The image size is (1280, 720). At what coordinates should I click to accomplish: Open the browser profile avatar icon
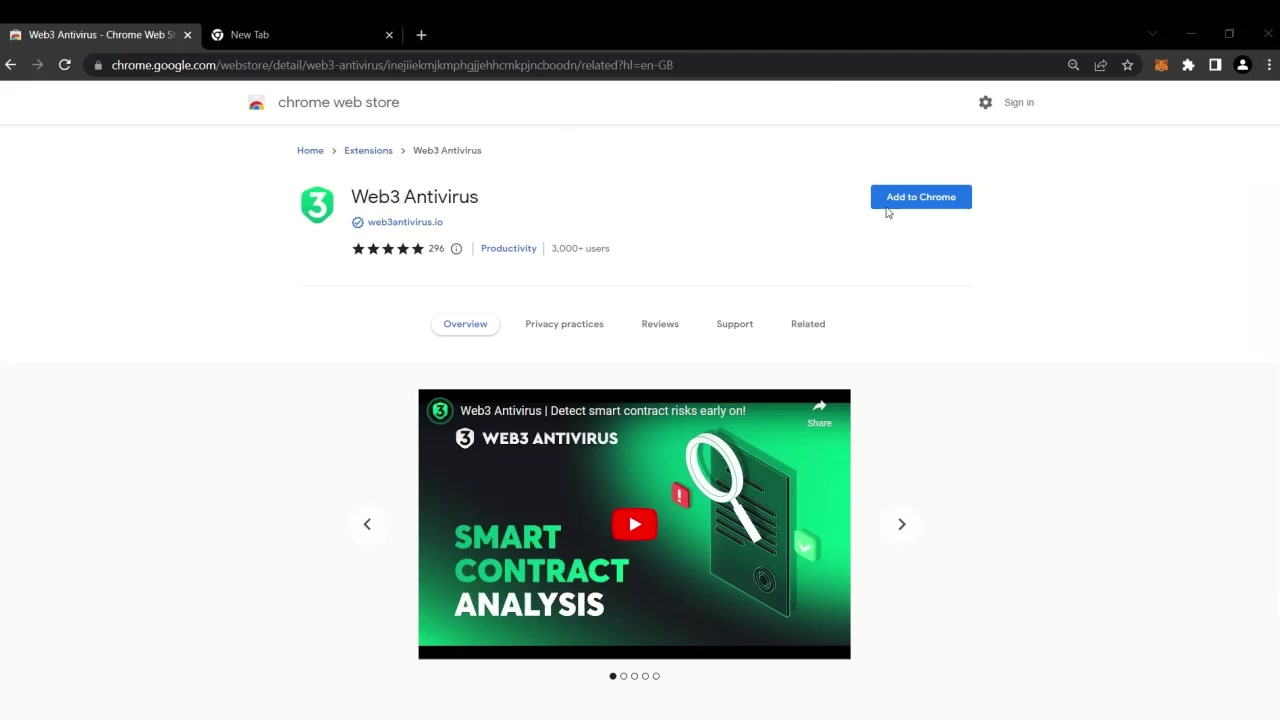pyautogui.click(x=1243, y=64)
